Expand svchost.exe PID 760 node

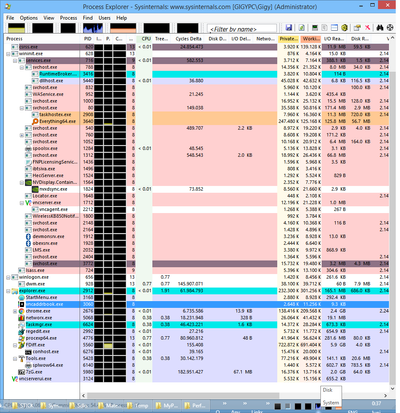(x=22, y=135)
